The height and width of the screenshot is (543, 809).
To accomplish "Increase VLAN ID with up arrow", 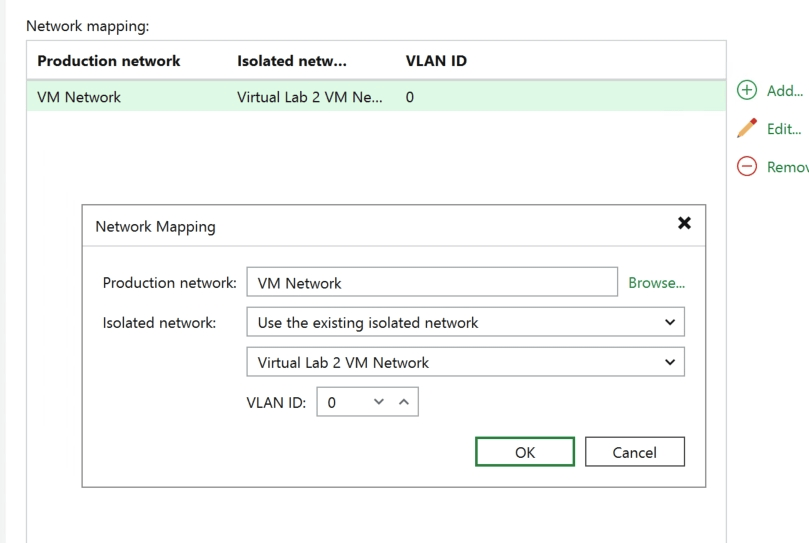I will click(404, 402).
